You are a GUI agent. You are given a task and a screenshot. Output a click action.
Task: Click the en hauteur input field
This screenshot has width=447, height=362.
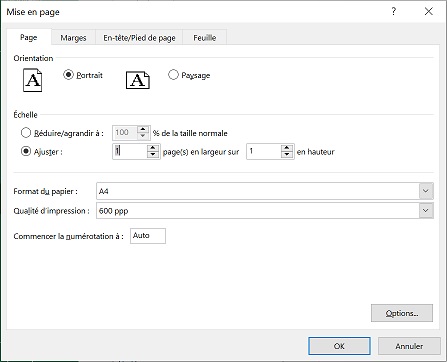(264, 151)
